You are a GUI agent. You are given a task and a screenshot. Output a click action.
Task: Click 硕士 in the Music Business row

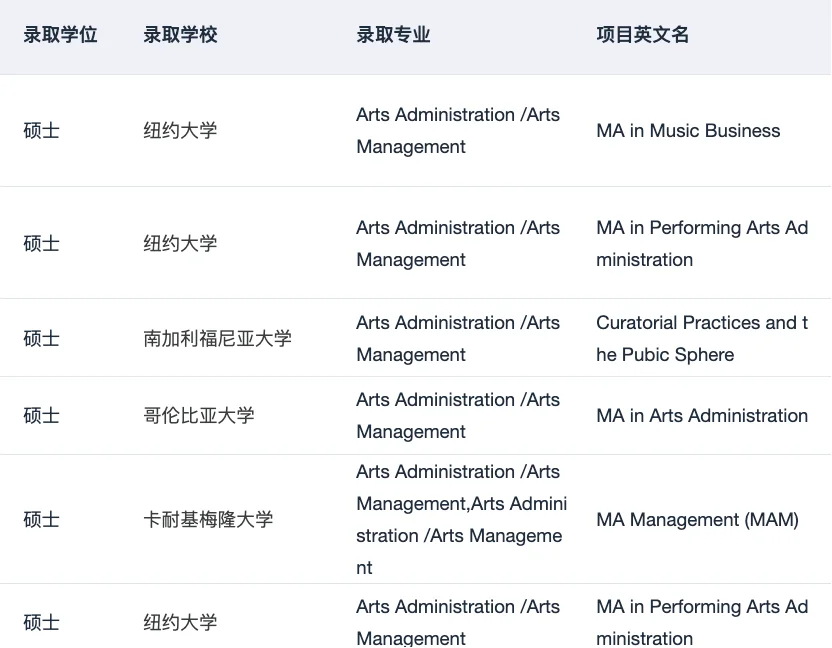pyautogui.click(x=41, y=131)
